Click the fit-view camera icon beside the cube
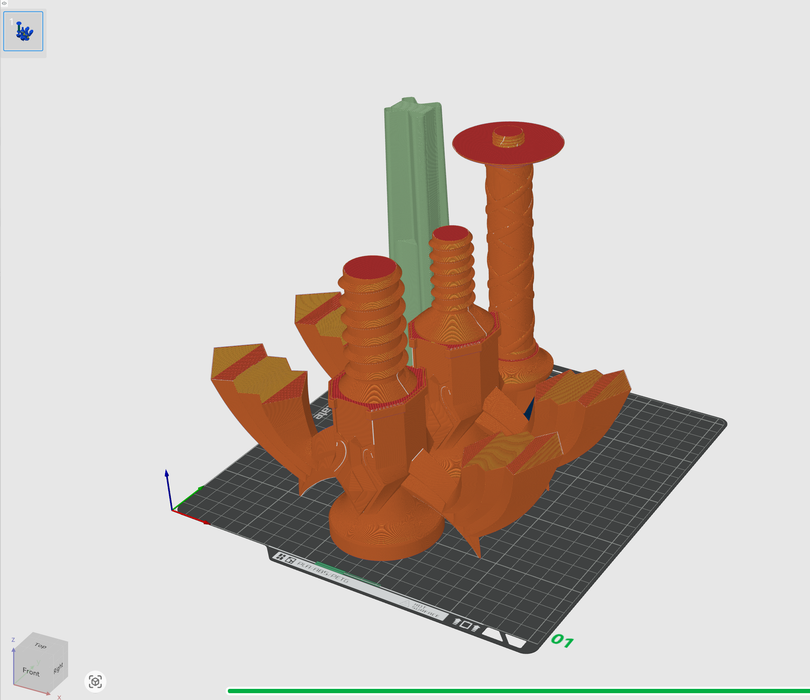The image size is (810, 700). pos(96,681)
